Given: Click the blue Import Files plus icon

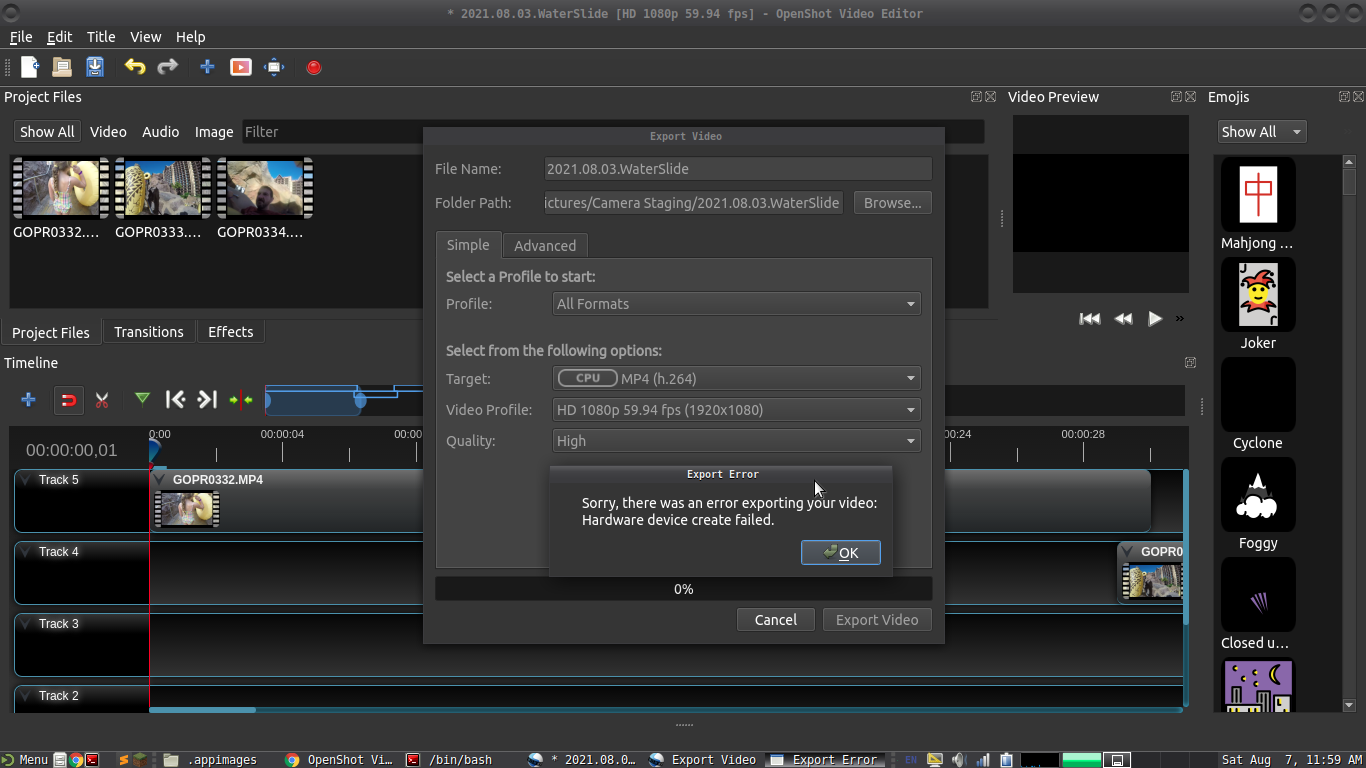Looking at the screenshot, I should (x=207, y=67).
